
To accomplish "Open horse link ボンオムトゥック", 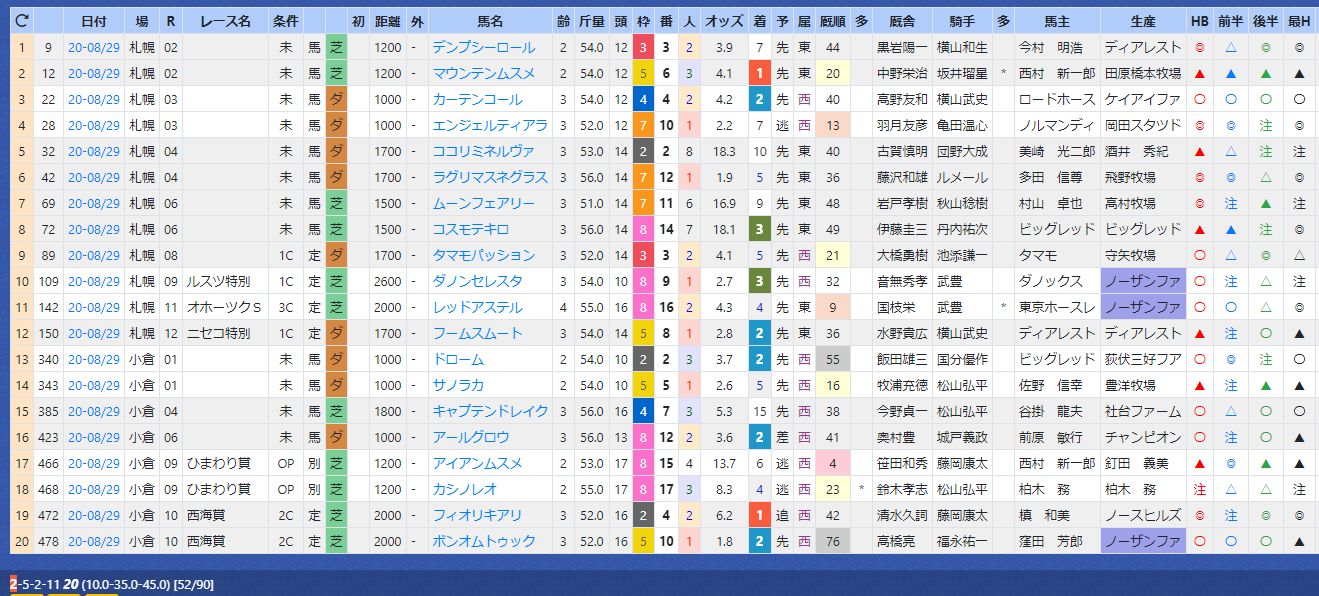I will click(483, 541).
